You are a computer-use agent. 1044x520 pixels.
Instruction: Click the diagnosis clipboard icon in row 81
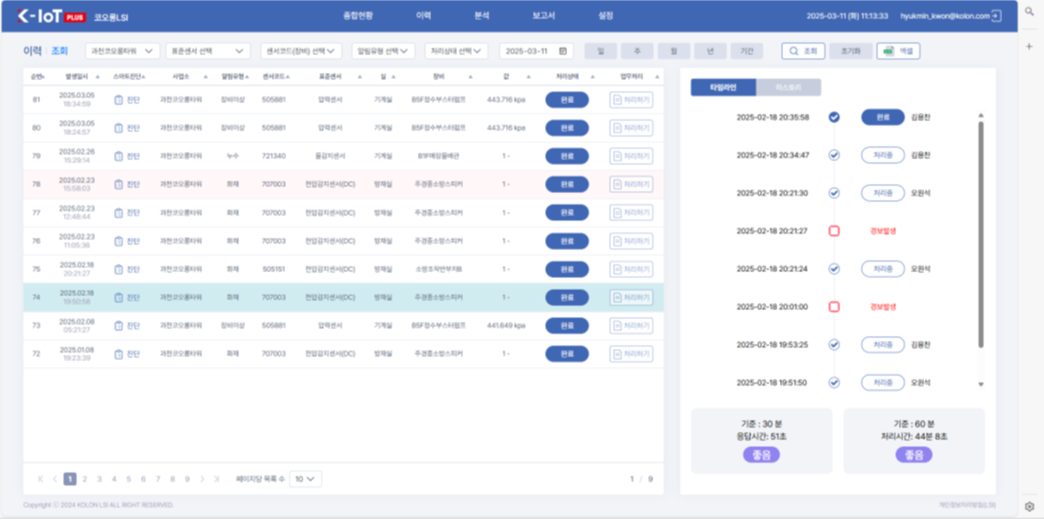119,100
